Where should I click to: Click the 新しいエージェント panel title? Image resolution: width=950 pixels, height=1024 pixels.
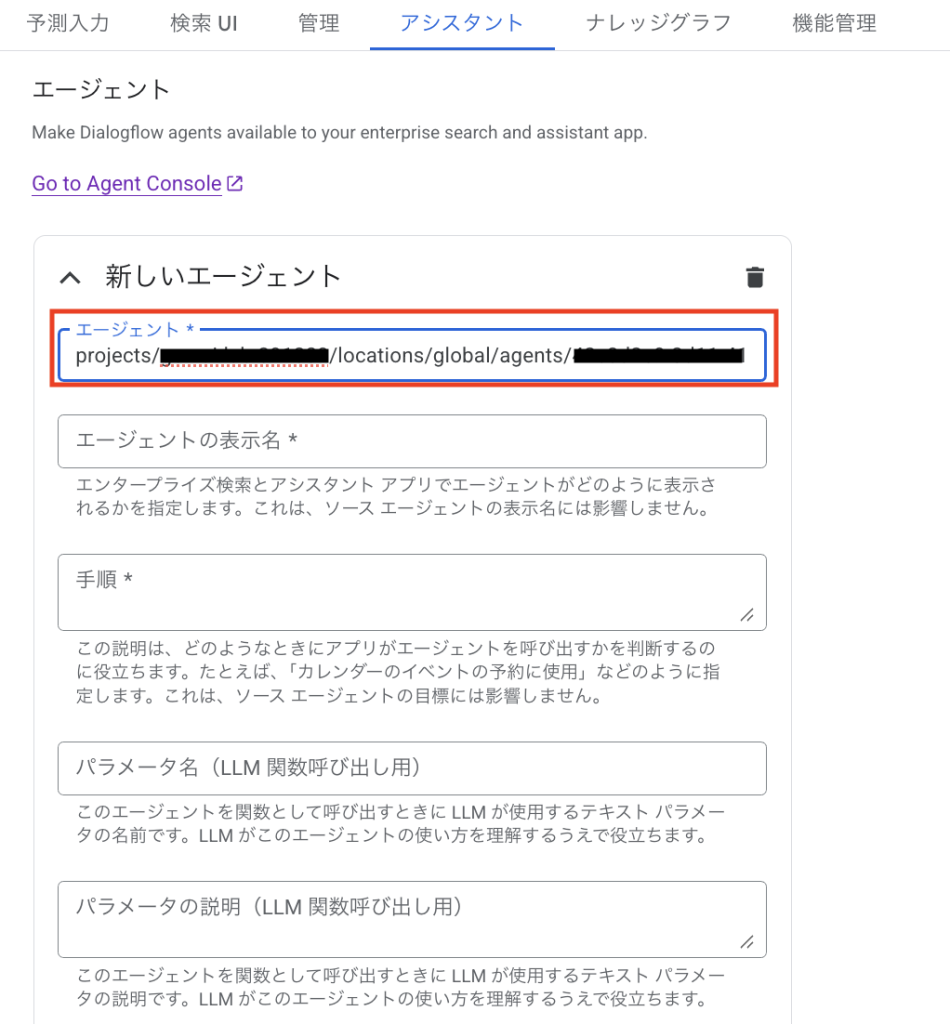[223, 277]
